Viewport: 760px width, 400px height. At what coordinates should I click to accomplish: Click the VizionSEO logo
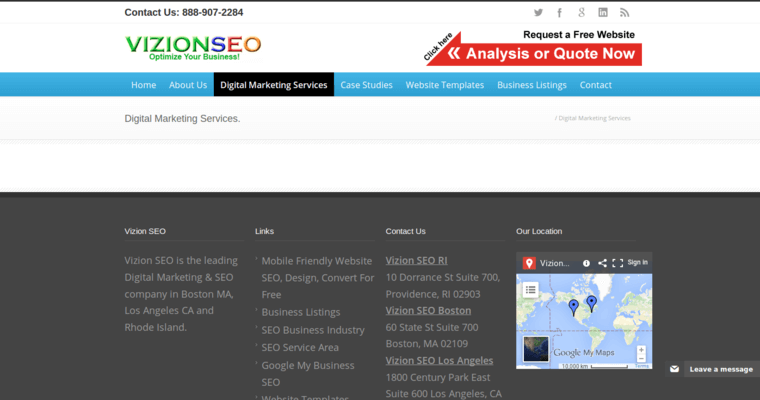click(193, 48)
